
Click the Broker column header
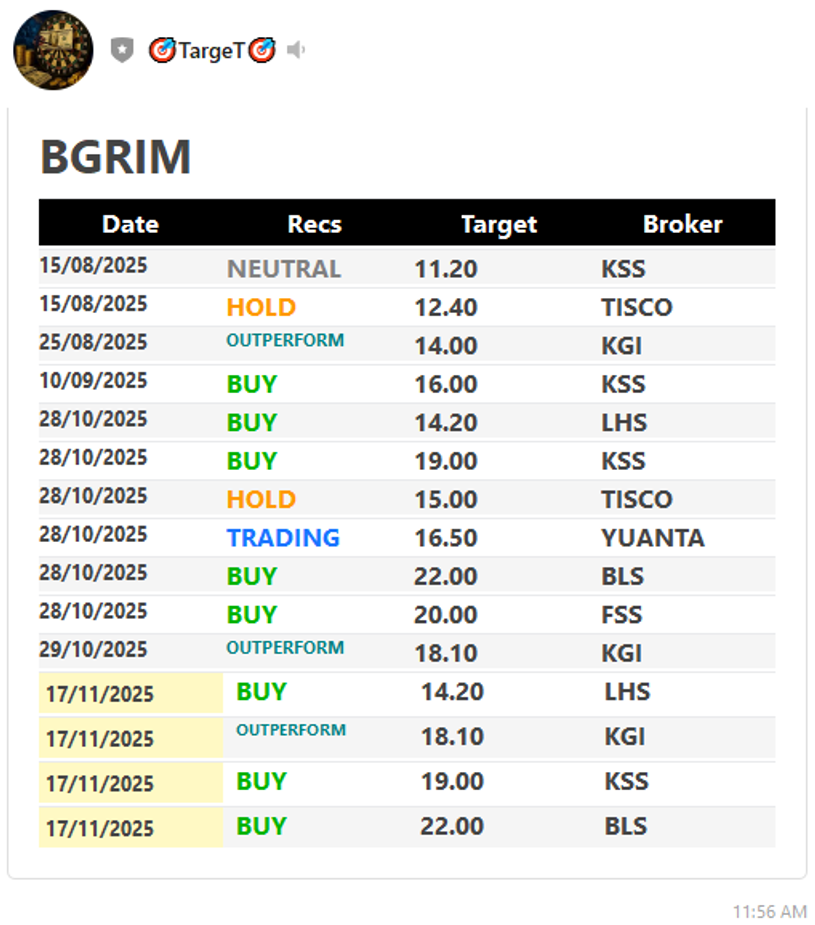click(682, 224)
